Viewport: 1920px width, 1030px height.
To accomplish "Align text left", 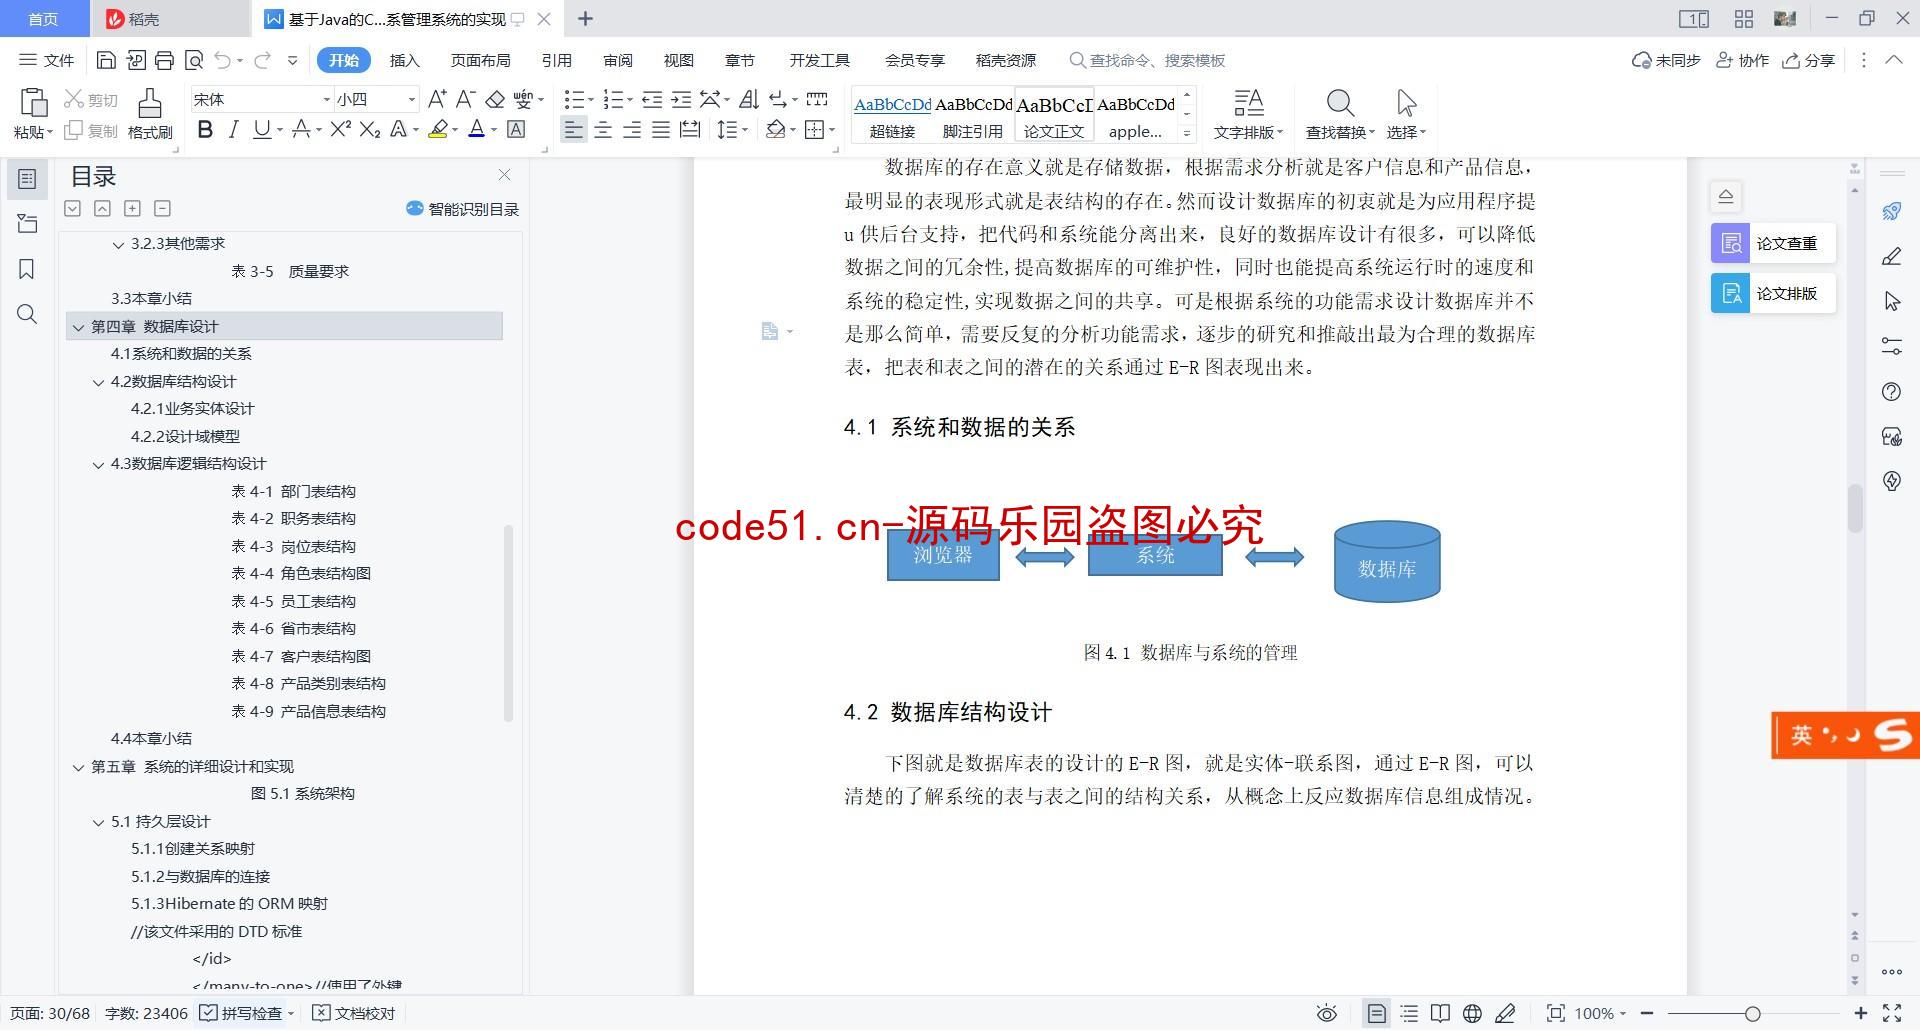I will point(573,129).
